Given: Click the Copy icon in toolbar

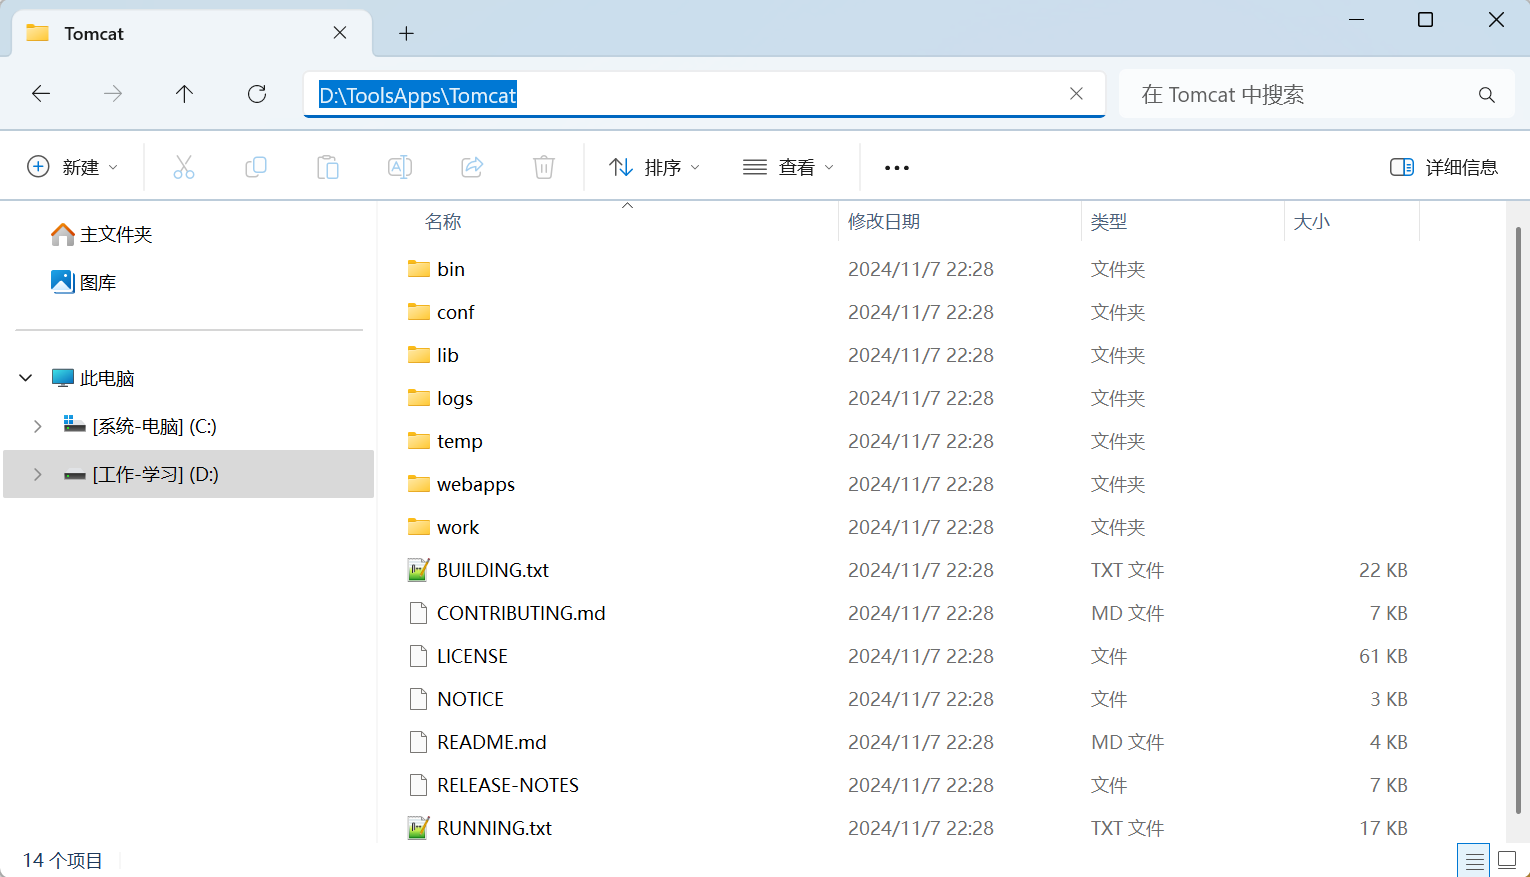Looking at the screenshot, I should [256, 167].
